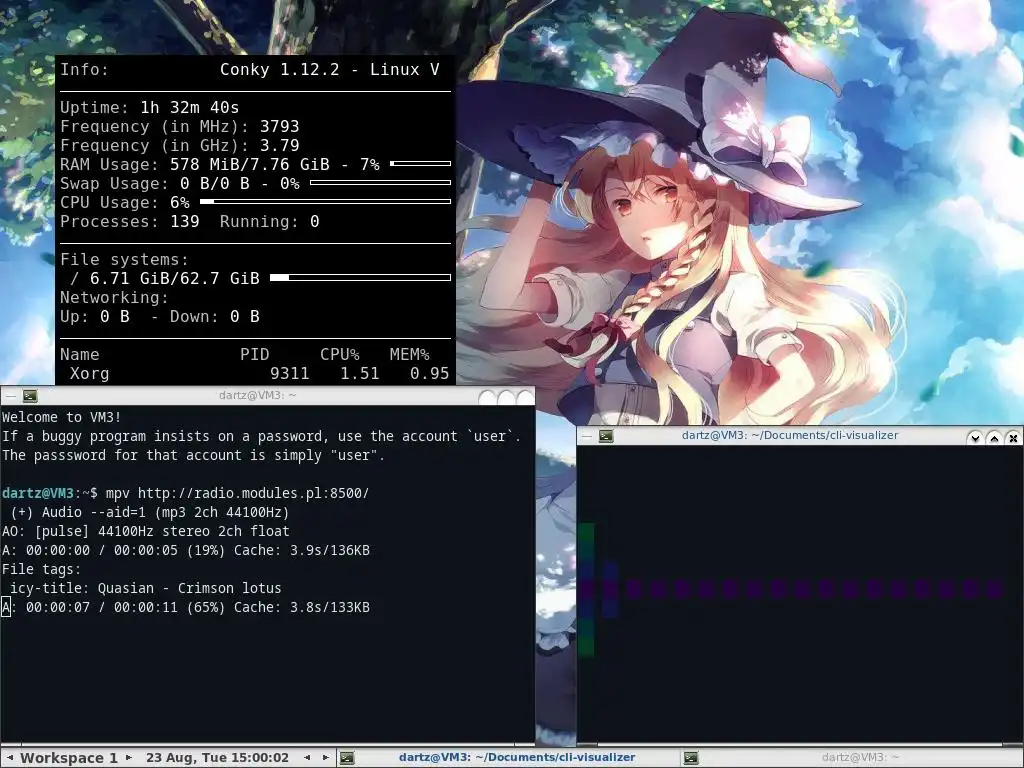1024x768 pixels.
Task: Click the (+) Audio --aid=1 line in the terminal
Action: point(150,512)
